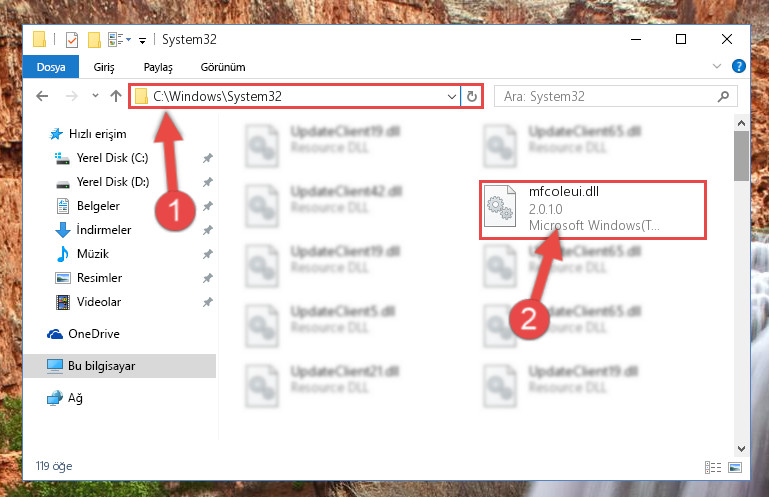Open the Dosya tab
This screenshot has width=769, height=497.
point(51,67)
